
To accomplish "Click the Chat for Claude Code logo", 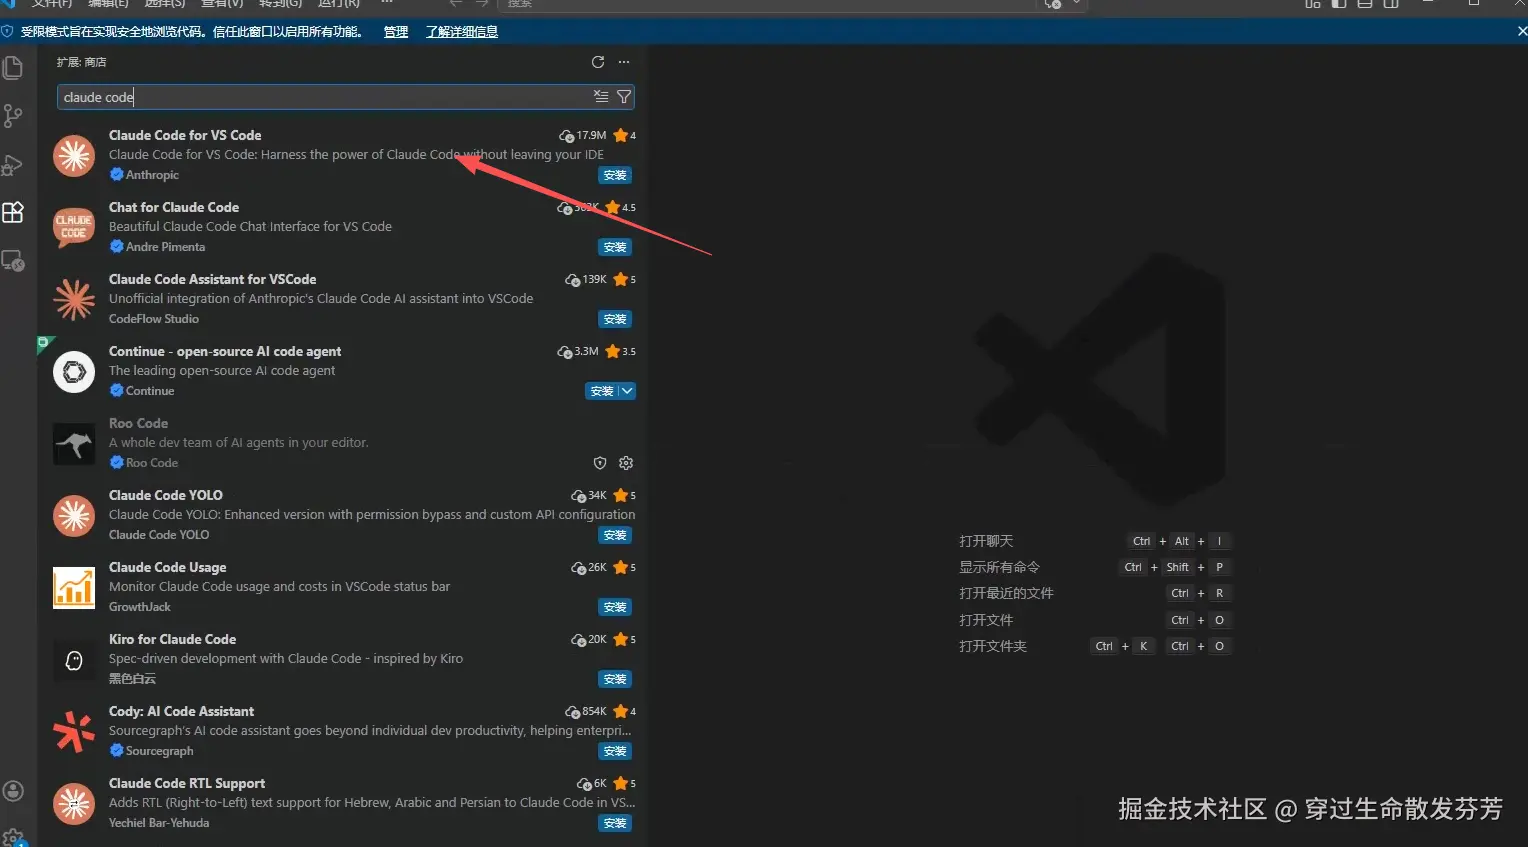I will (74, 228).
